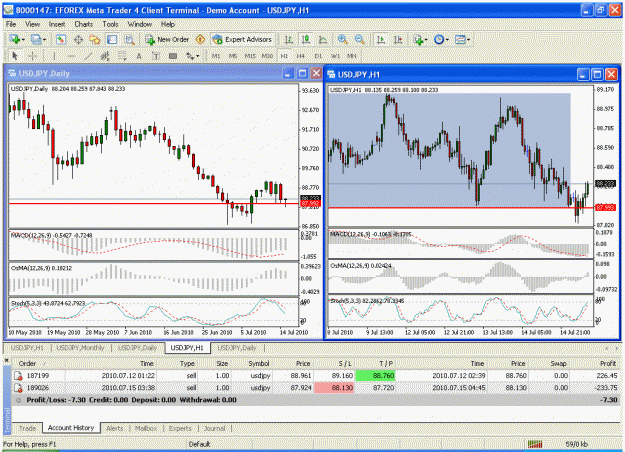625x452 pixels.
Task: Open the Window menu
Action: pos(140,24)
